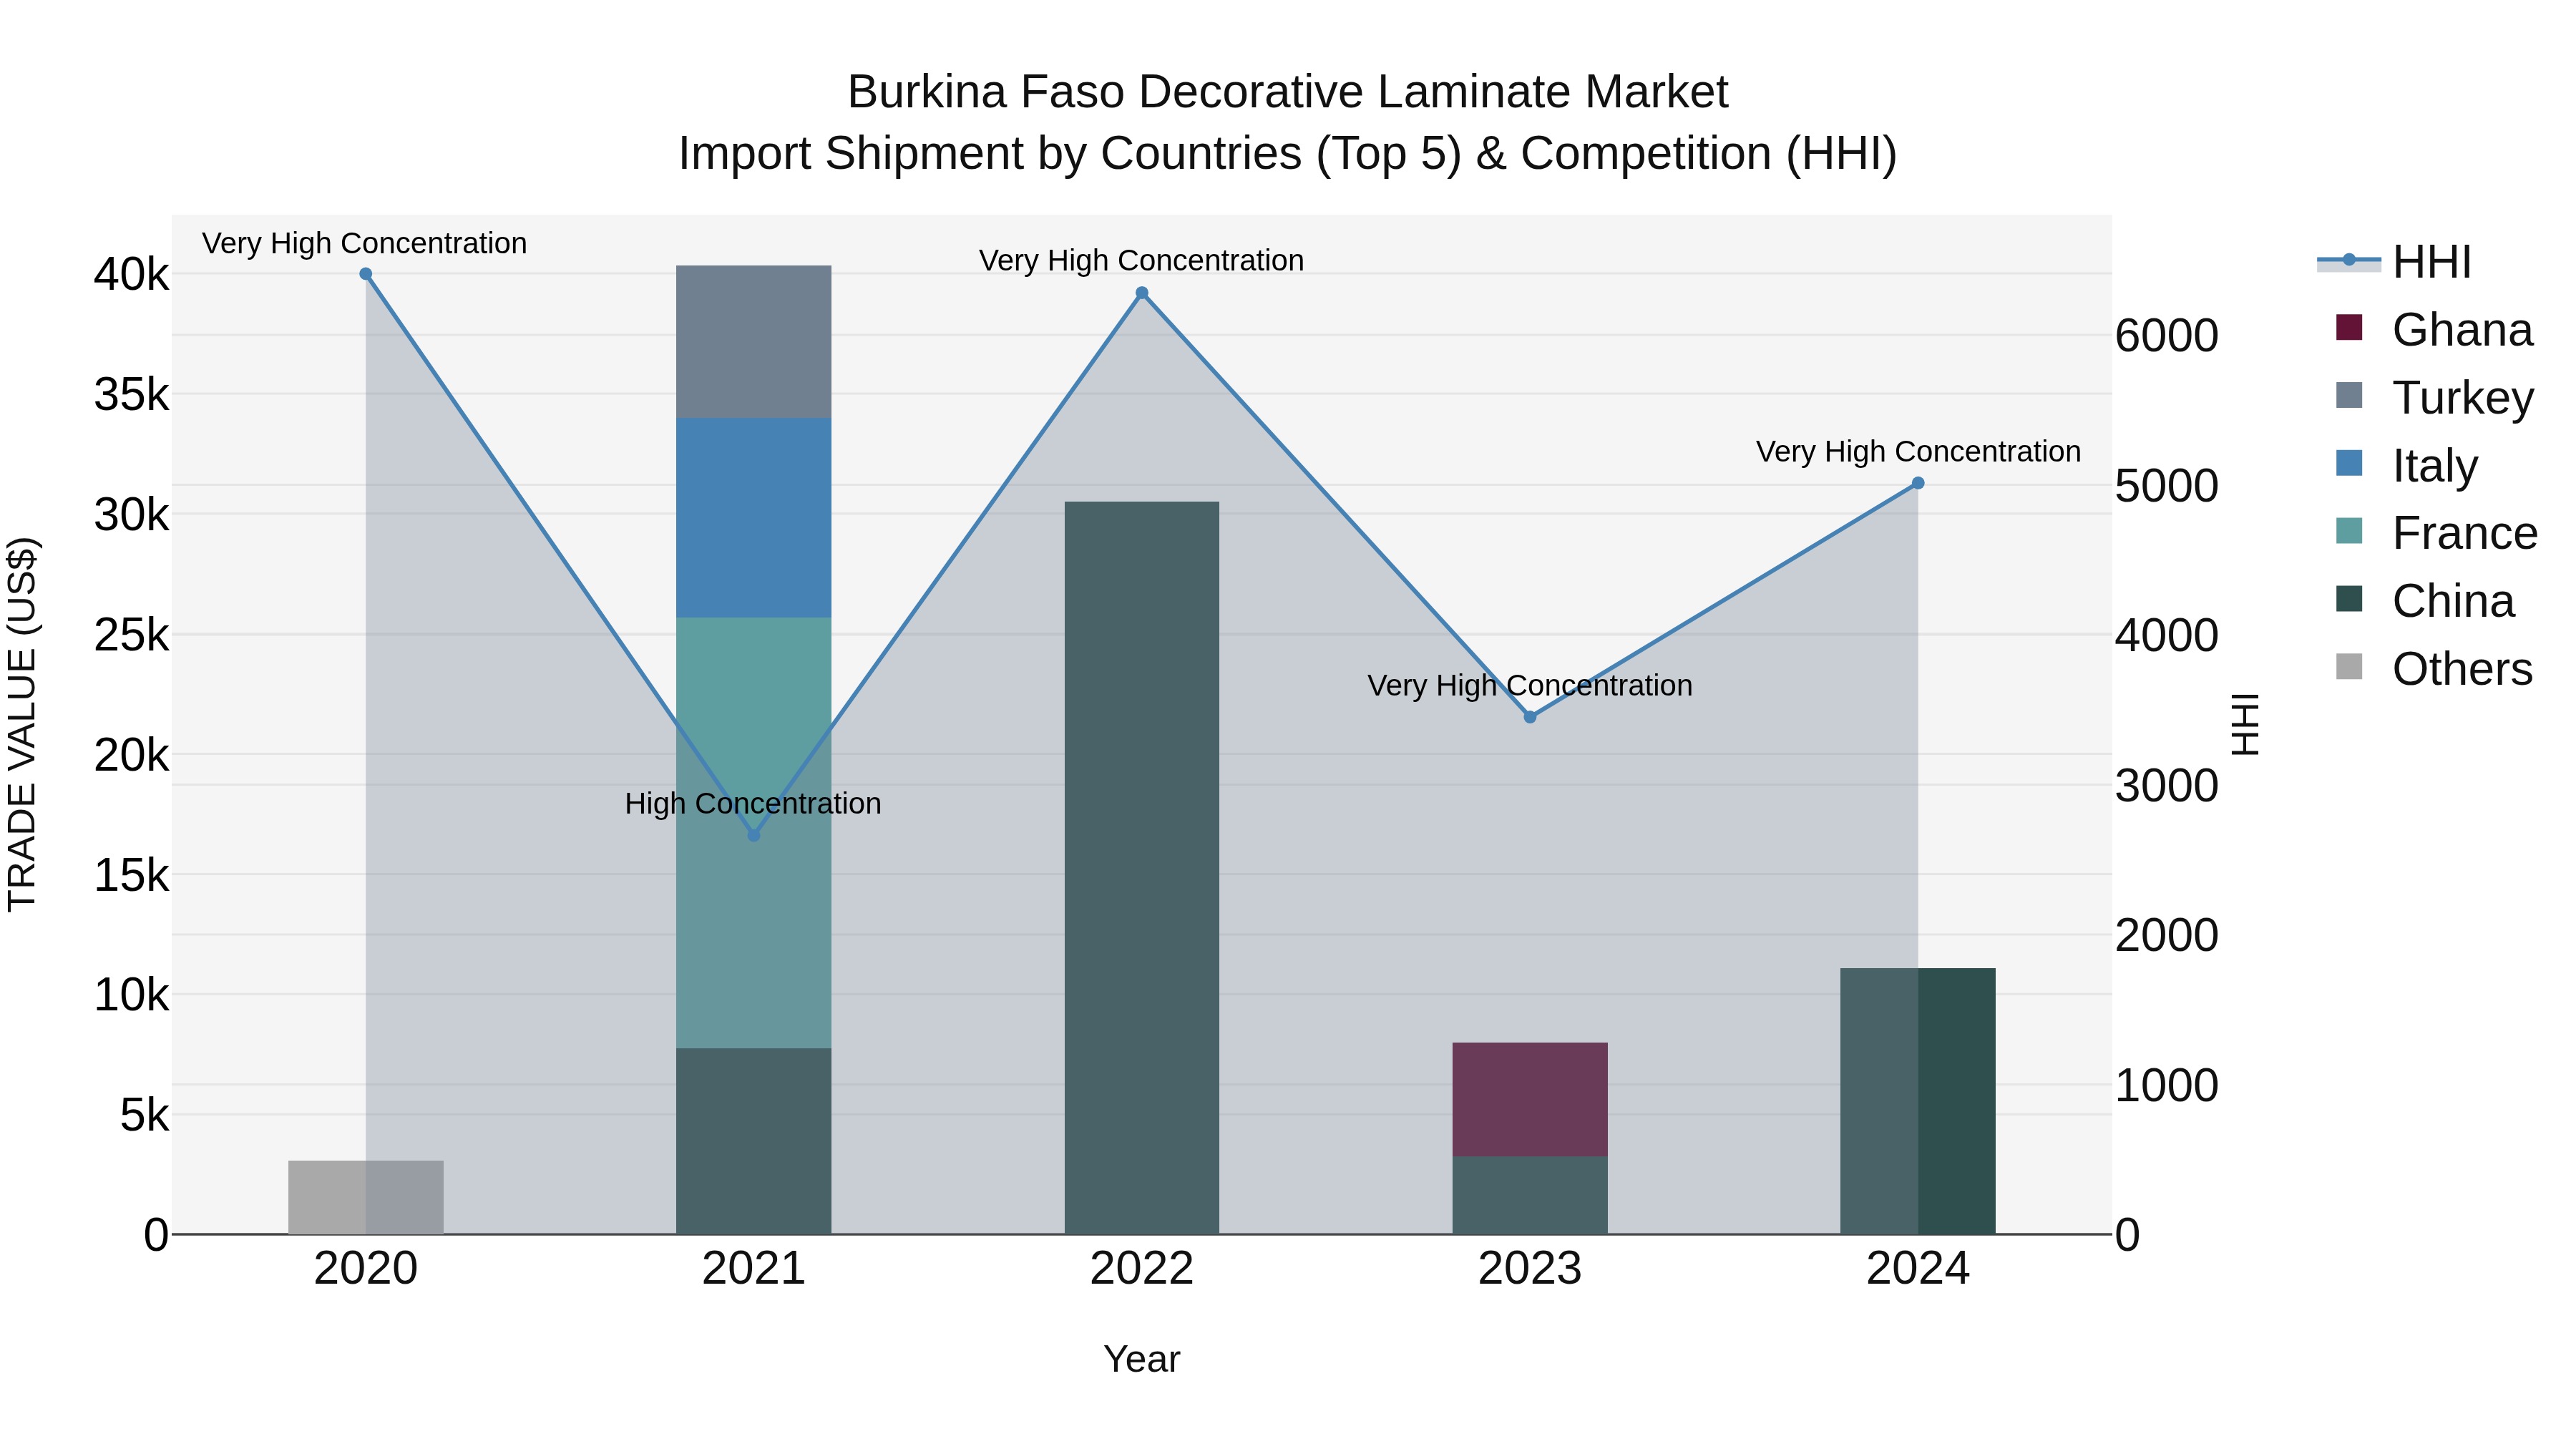Click the China segment of the 2021 bar

[x=754, y=1141]
